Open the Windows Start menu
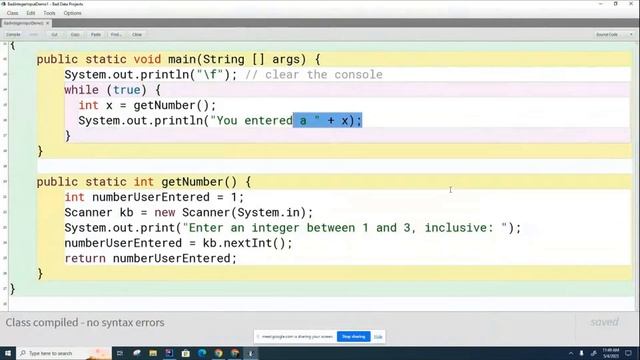Image resolution: width=640 pixels, height=360 pixels. pos(8,353)
